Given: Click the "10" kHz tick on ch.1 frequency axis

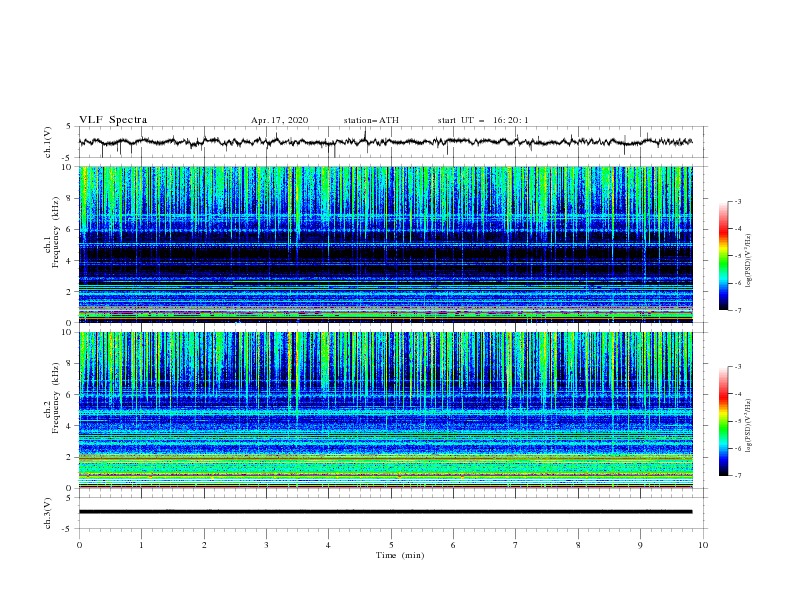Looking at the screenshot, I should point(68,167).
